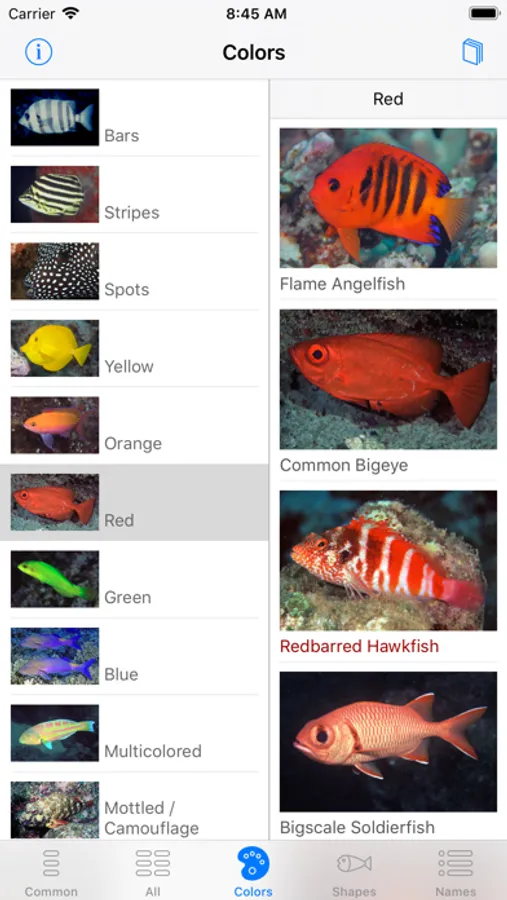Tap the info icon in the header
The image size is (507, 900).
pos(38,52)
